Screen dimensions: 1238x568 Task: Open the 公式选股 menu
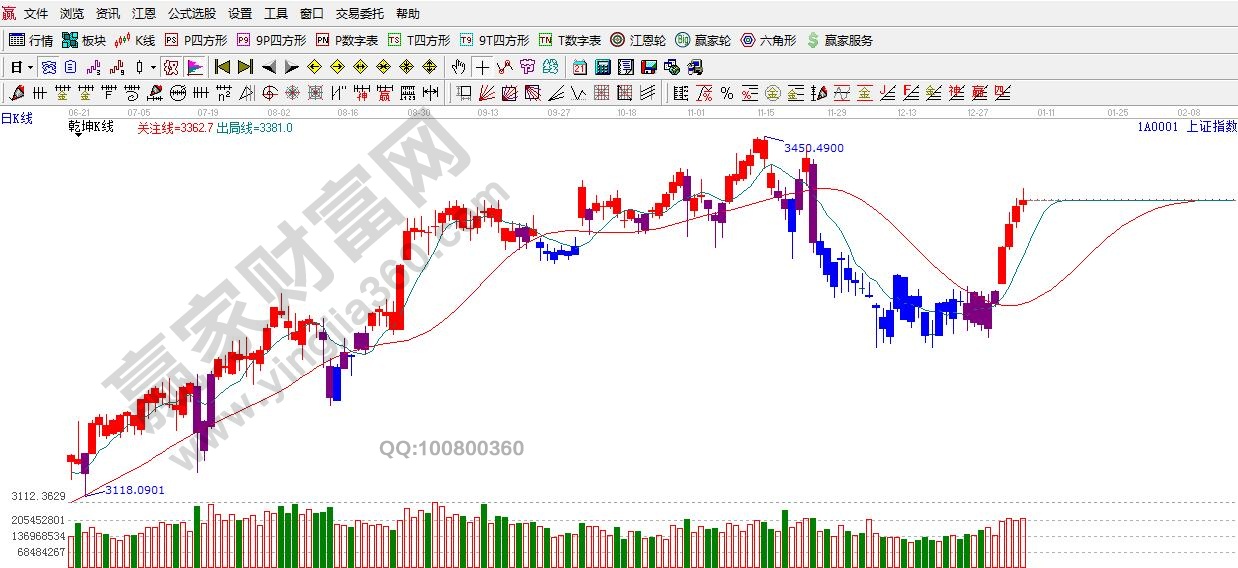(x=191, y=14)
